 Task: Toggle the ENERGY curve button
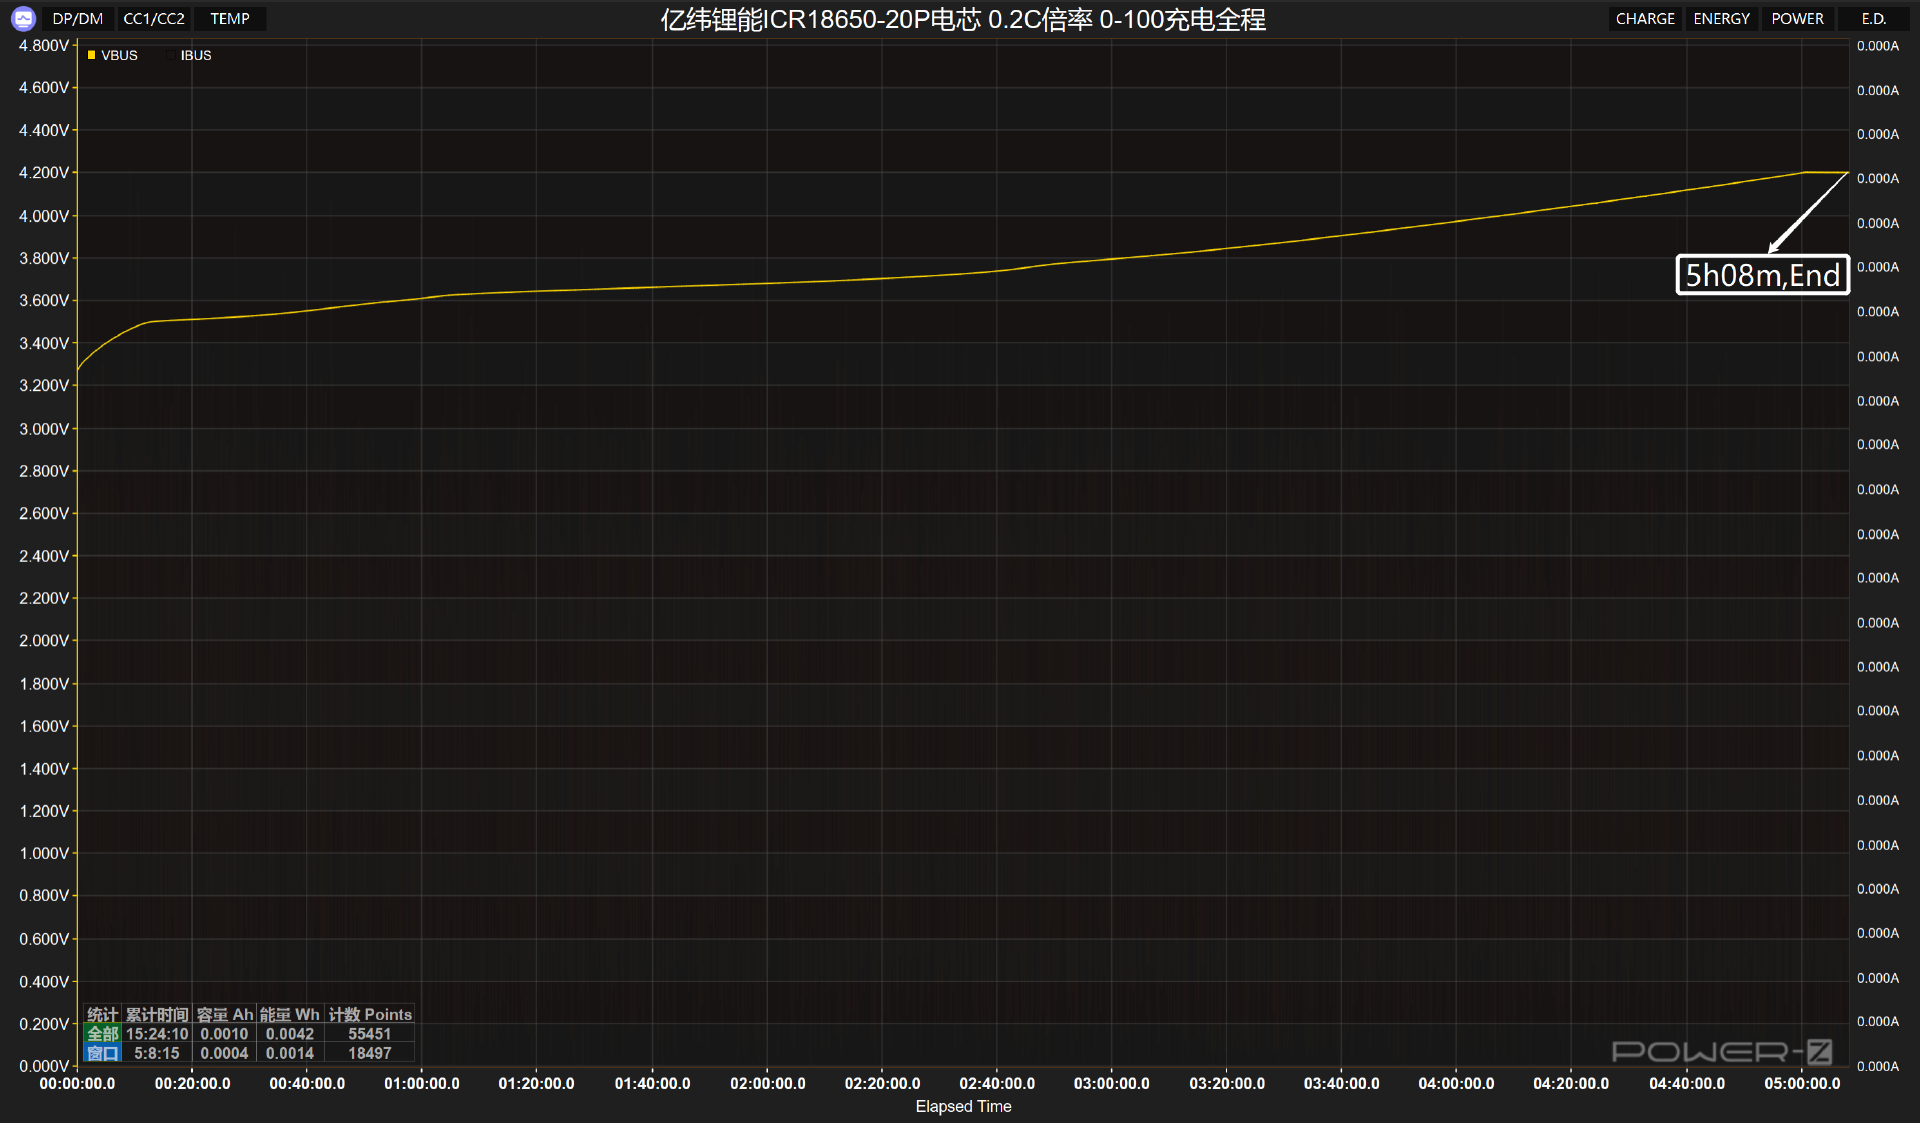(1721, 18)
